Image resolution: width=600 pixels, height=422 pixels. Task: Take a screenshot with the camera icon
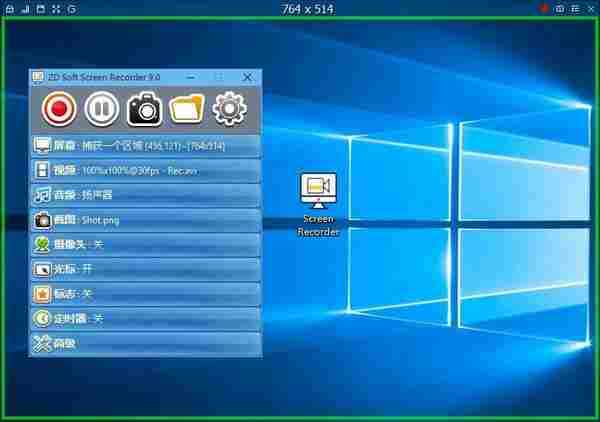[x=144, y=107]
